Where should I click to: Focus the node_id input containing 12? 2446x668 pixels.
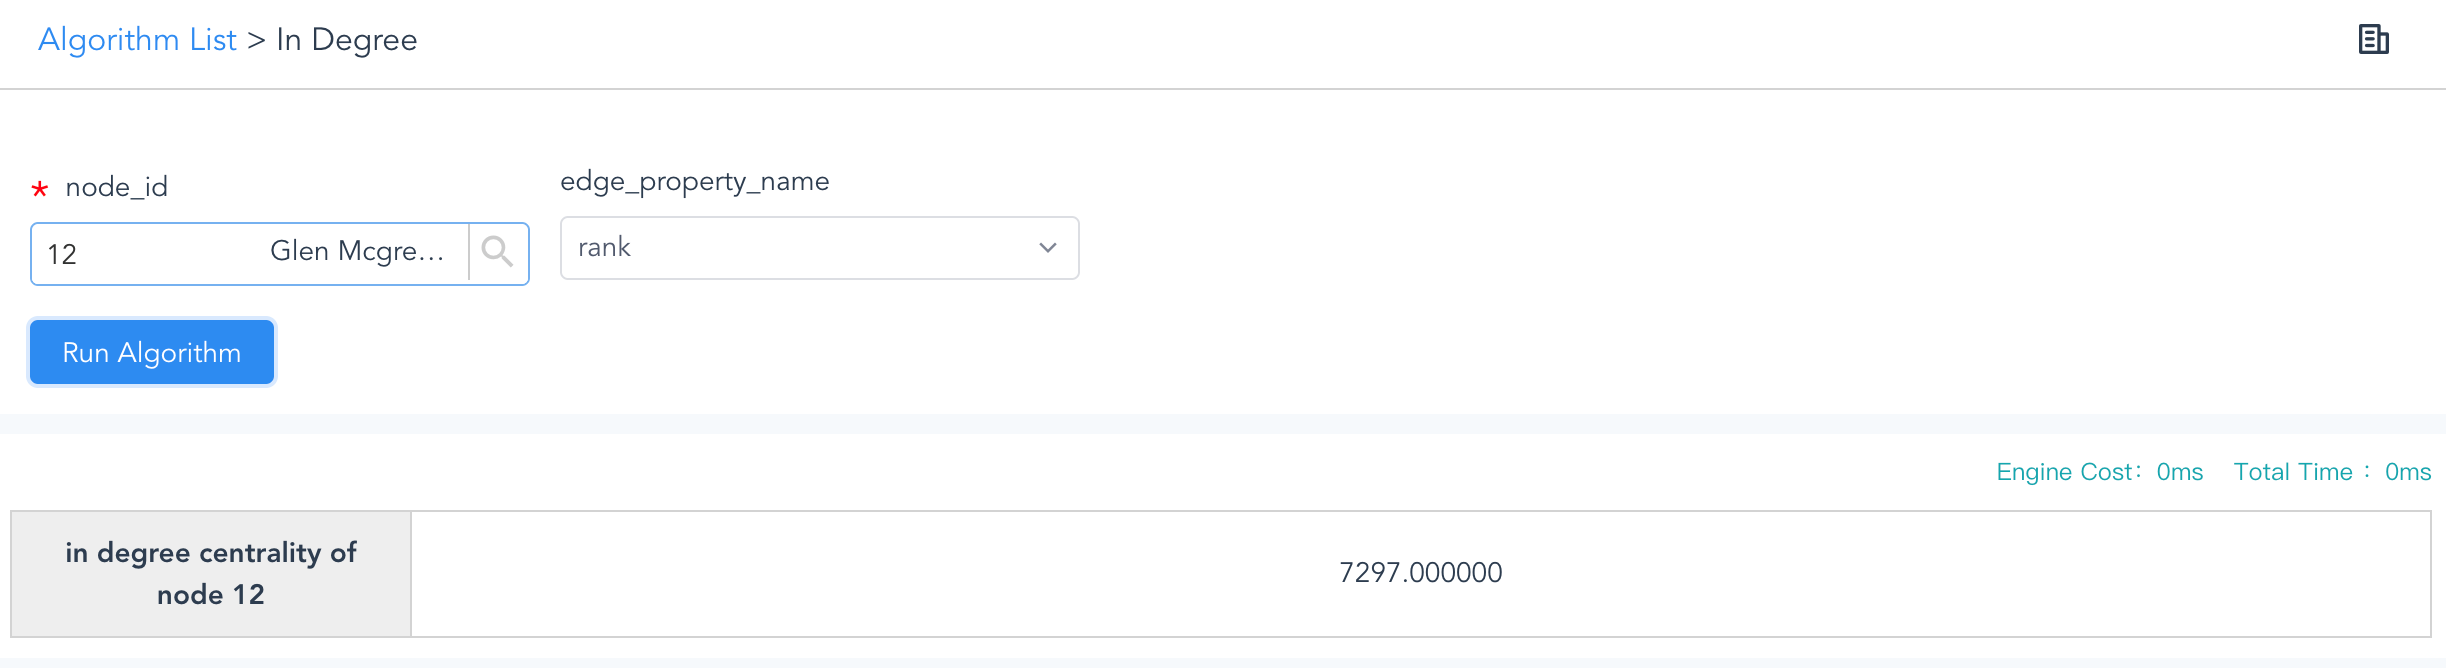[x=249, y=254]
